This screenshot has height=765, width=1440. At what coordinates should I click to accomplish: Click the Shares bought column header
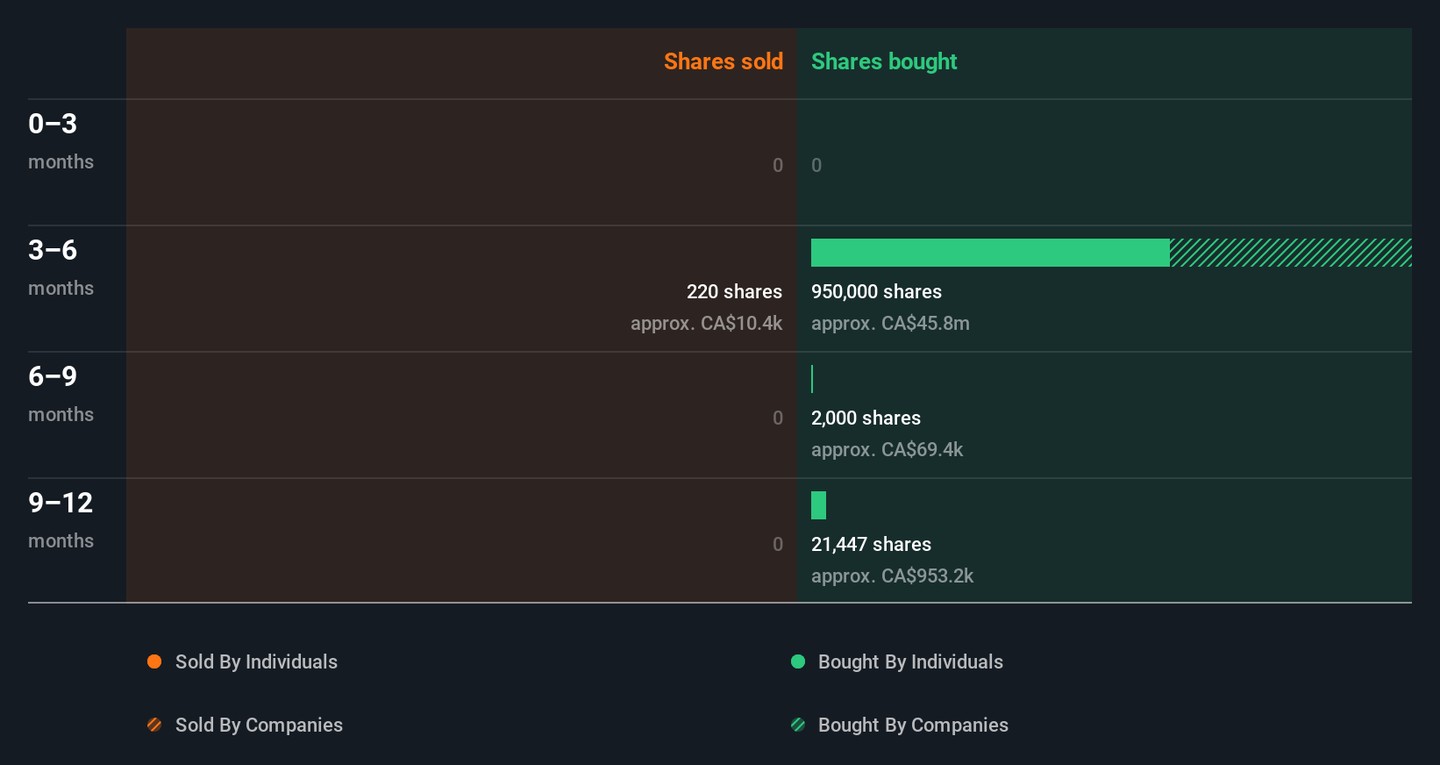[x=884, y=62]
